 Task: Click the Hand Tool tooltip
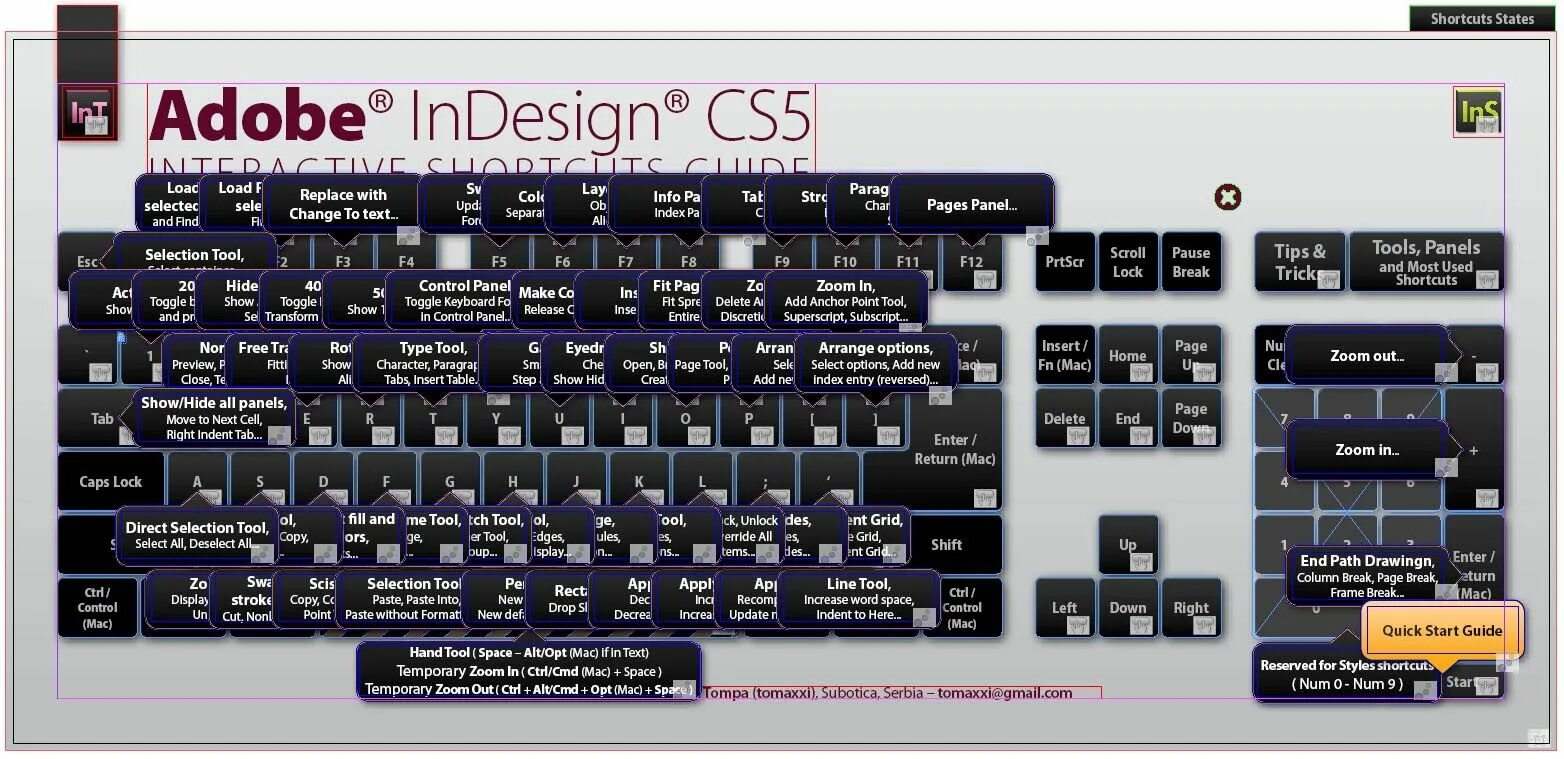[529, 670]
